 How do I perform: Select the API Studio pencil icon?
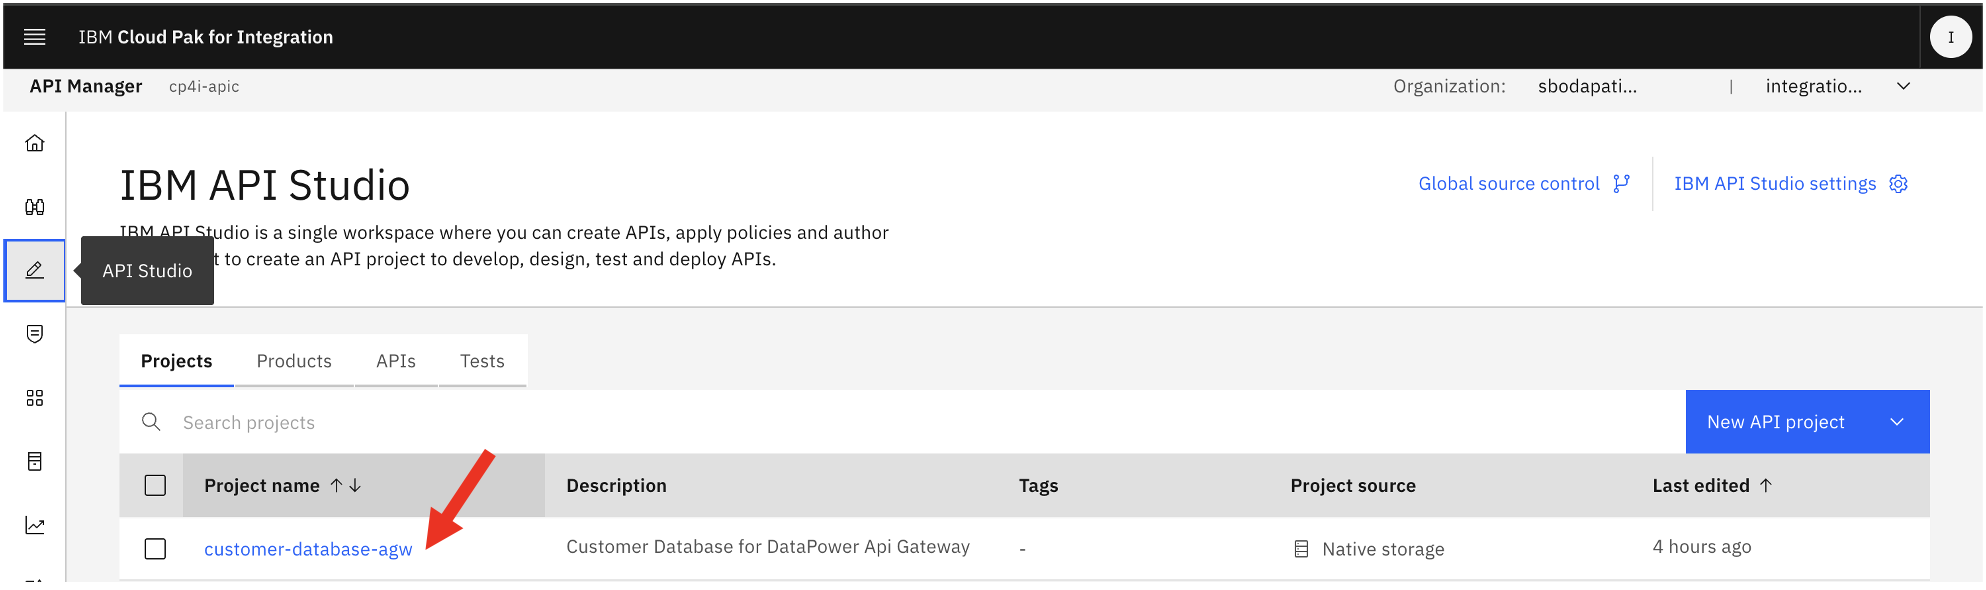tap(35, 270)
